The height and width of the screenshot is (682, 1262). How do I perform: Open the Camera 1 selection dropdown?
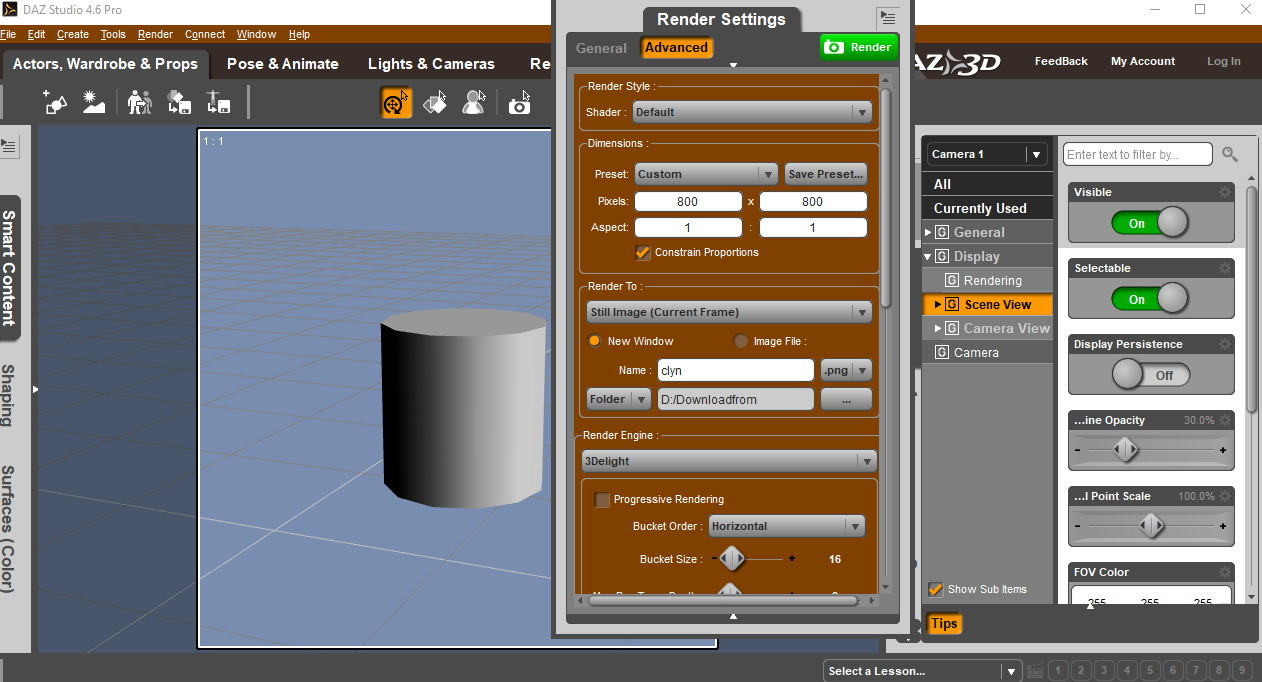coord(987,154)
